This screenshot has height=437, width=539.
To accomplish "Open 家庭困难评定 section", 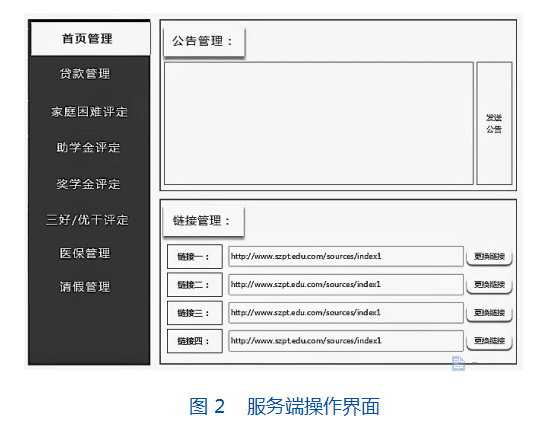I will click(89, 112).
